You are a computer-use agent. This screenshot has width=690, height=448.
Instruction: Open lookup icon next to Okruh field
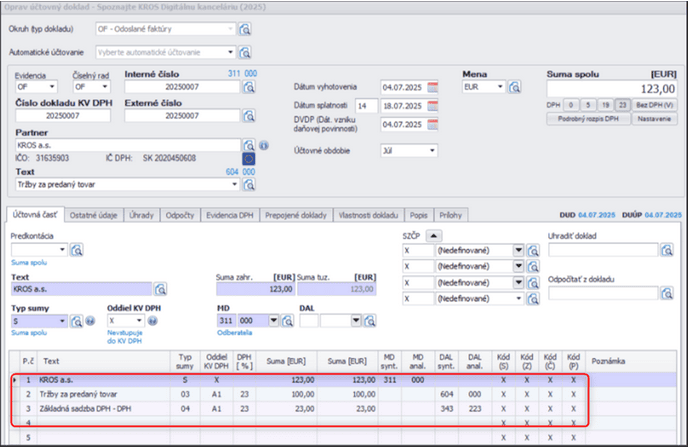(x=245, y=29)
